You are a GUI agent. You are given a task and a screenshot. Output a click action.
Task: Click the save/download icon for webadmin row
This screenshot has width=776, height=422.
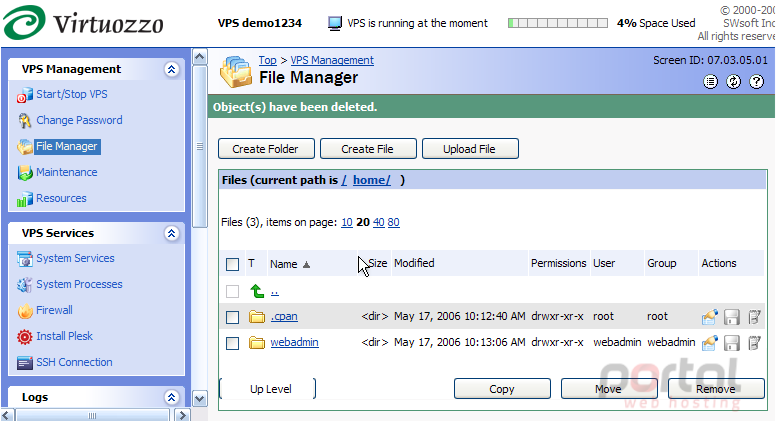(732, 343)
